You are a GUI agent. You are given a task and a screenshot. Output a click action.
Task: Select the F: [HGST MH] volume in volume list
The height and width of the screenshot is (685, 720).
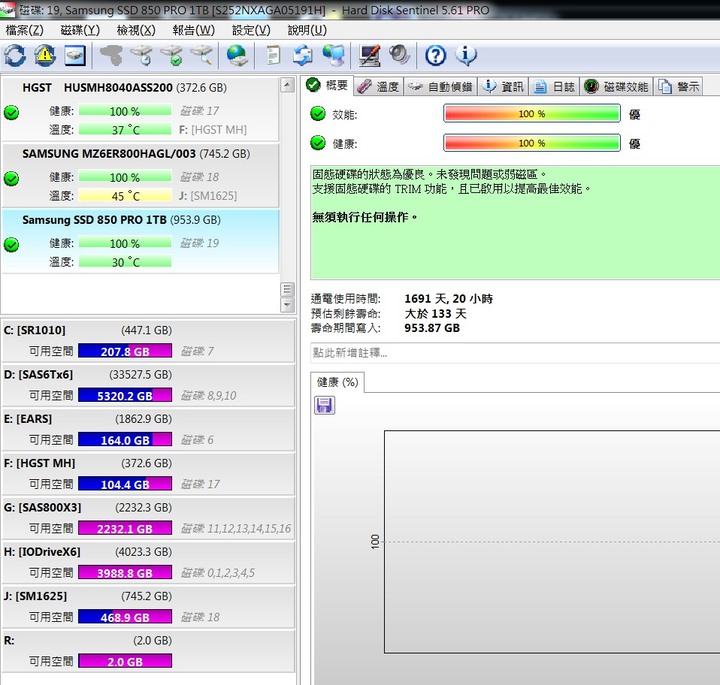pyautogui.click(x=148, y=474)
